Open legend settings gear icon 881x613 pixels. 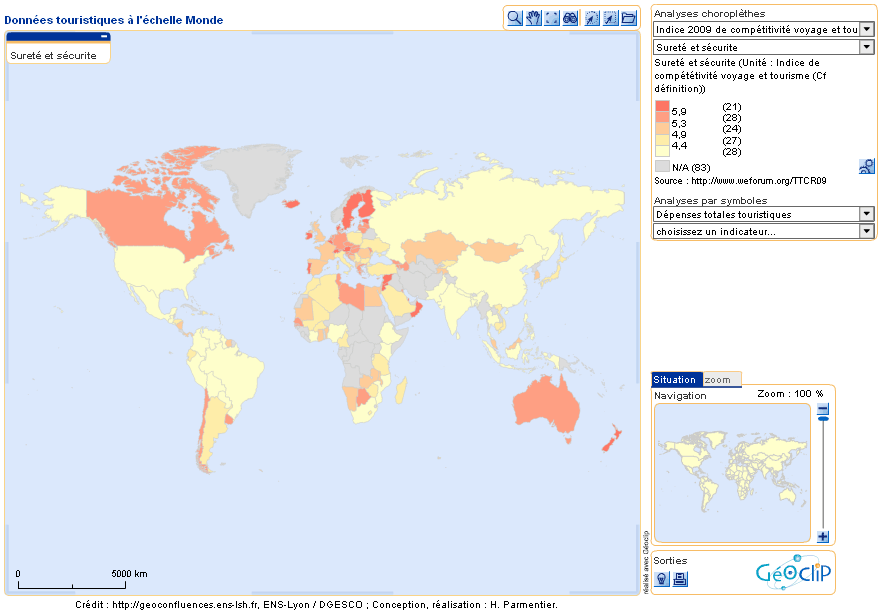[867, 166]
